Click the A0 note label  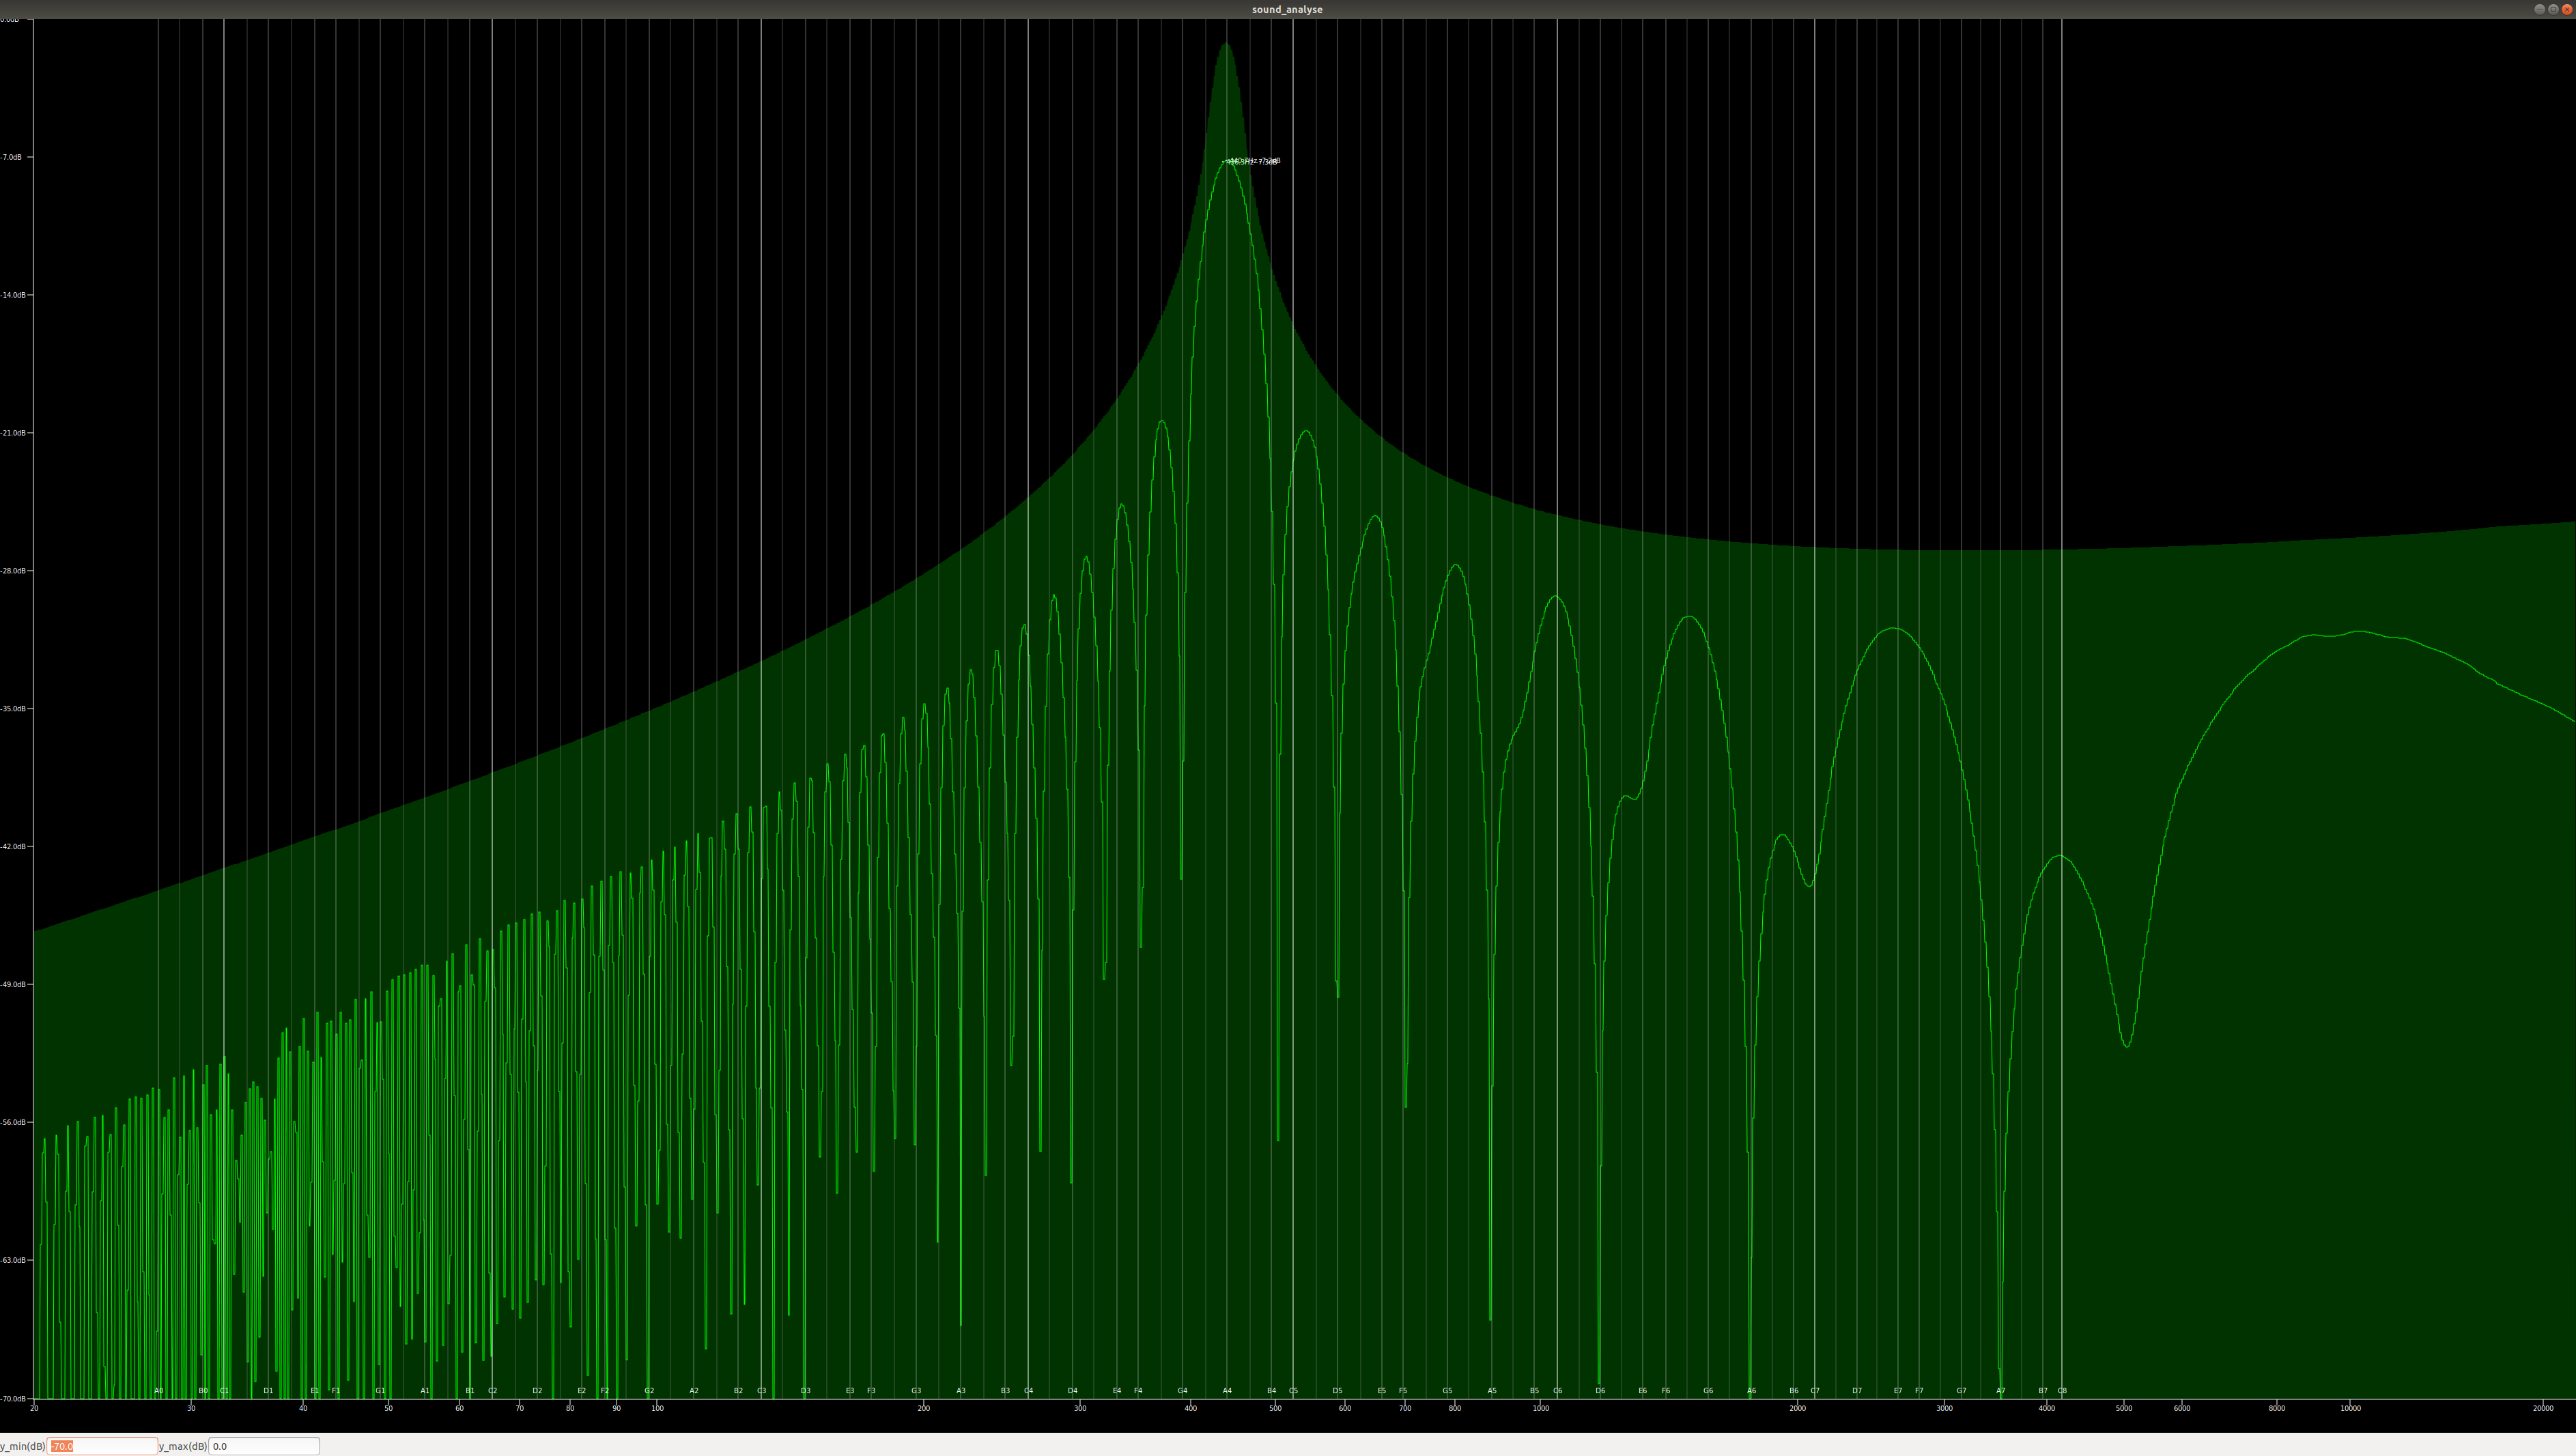[x=159, y=1391]
